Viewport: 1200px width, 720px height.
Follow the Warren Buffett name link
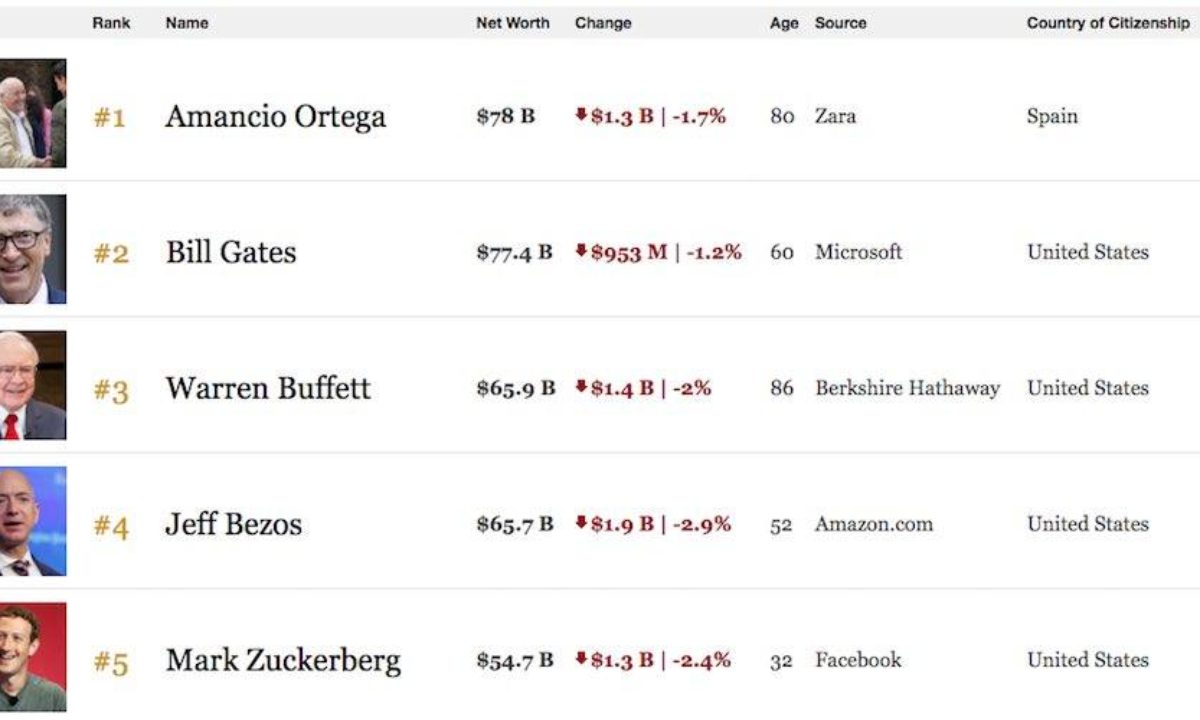pyautogui.click(x=268, y=388)
